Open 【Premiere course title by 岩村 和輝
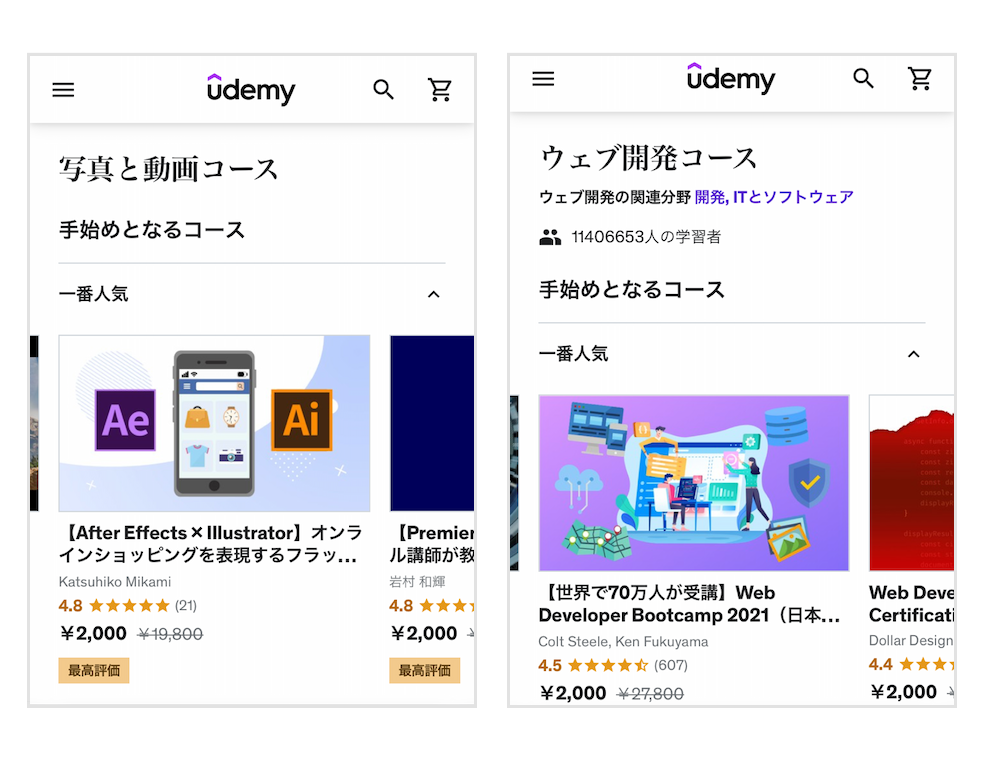This screenshot has width=984, height=760. pyautogui.click(x=432, y=543)
